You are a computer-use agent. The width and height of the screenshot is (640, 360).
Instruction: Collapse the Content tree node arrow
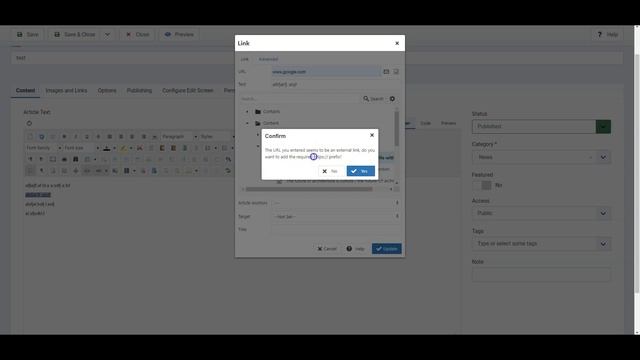247,123
